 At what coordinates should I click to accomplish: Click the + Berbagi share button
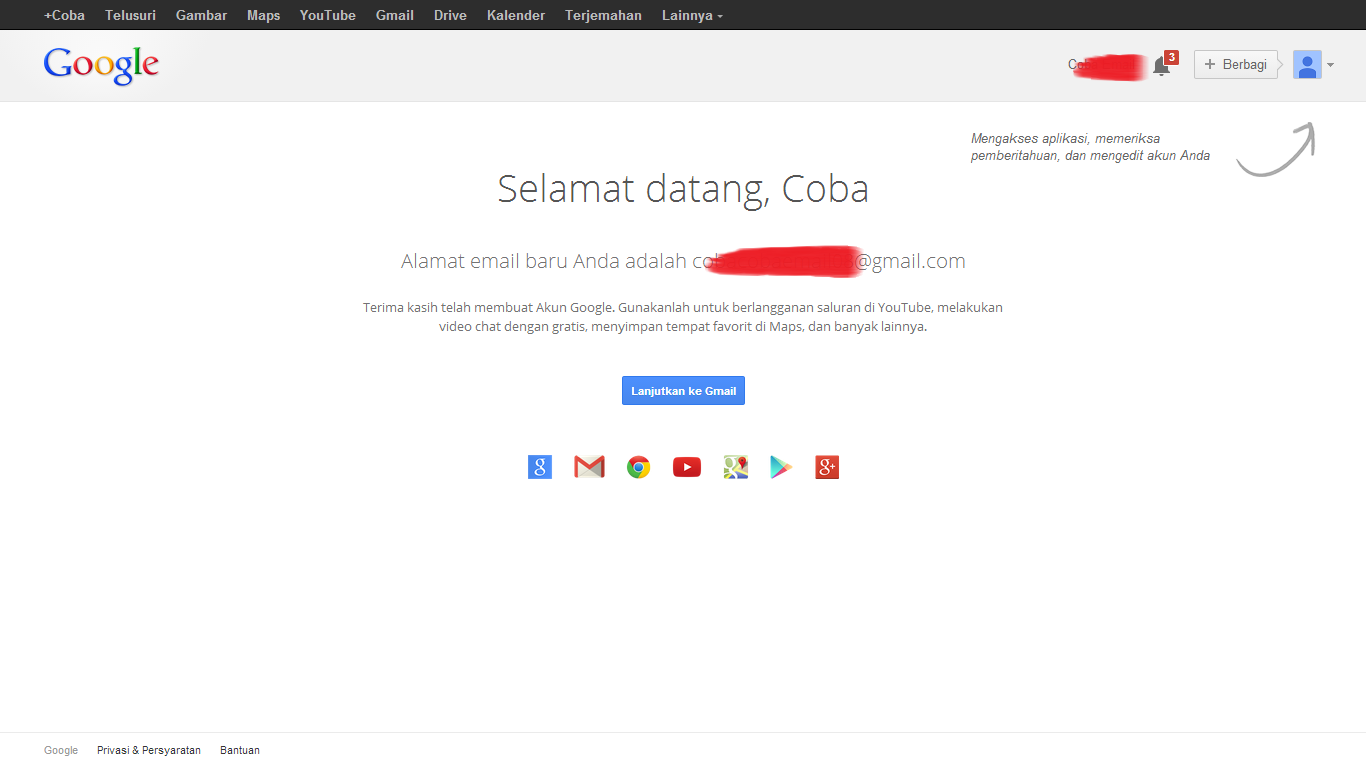(x=1236, y=65)
